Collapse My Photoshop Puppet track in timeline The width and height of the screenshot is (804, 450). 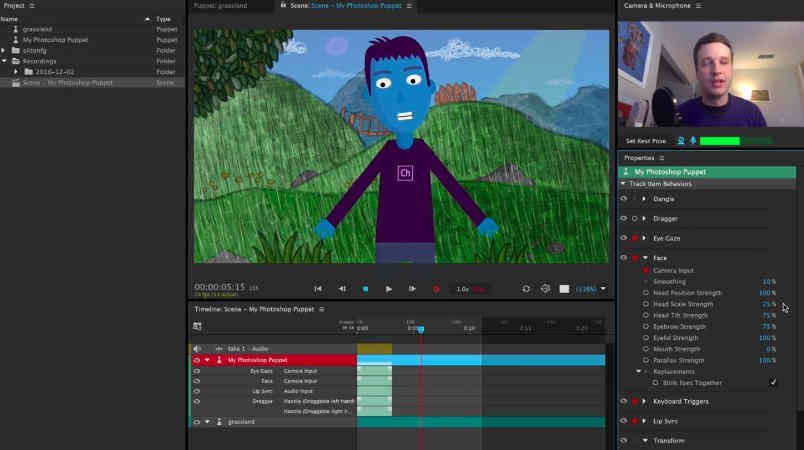pos(207,360)
